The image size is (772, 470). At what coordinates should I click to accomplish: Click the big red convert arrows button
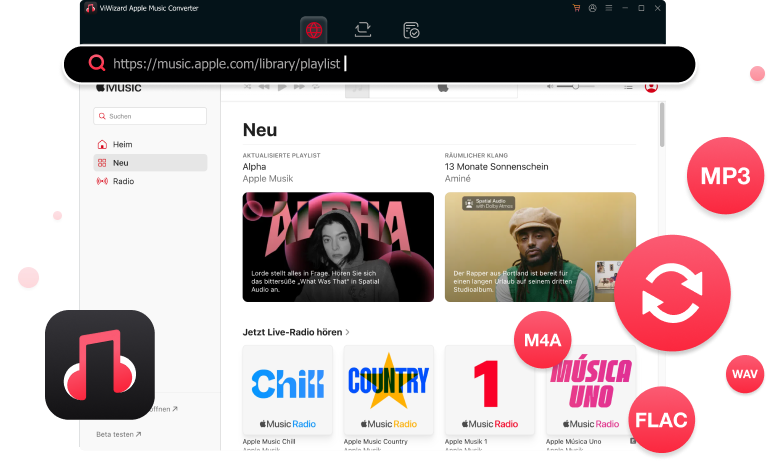pos(672,293)
